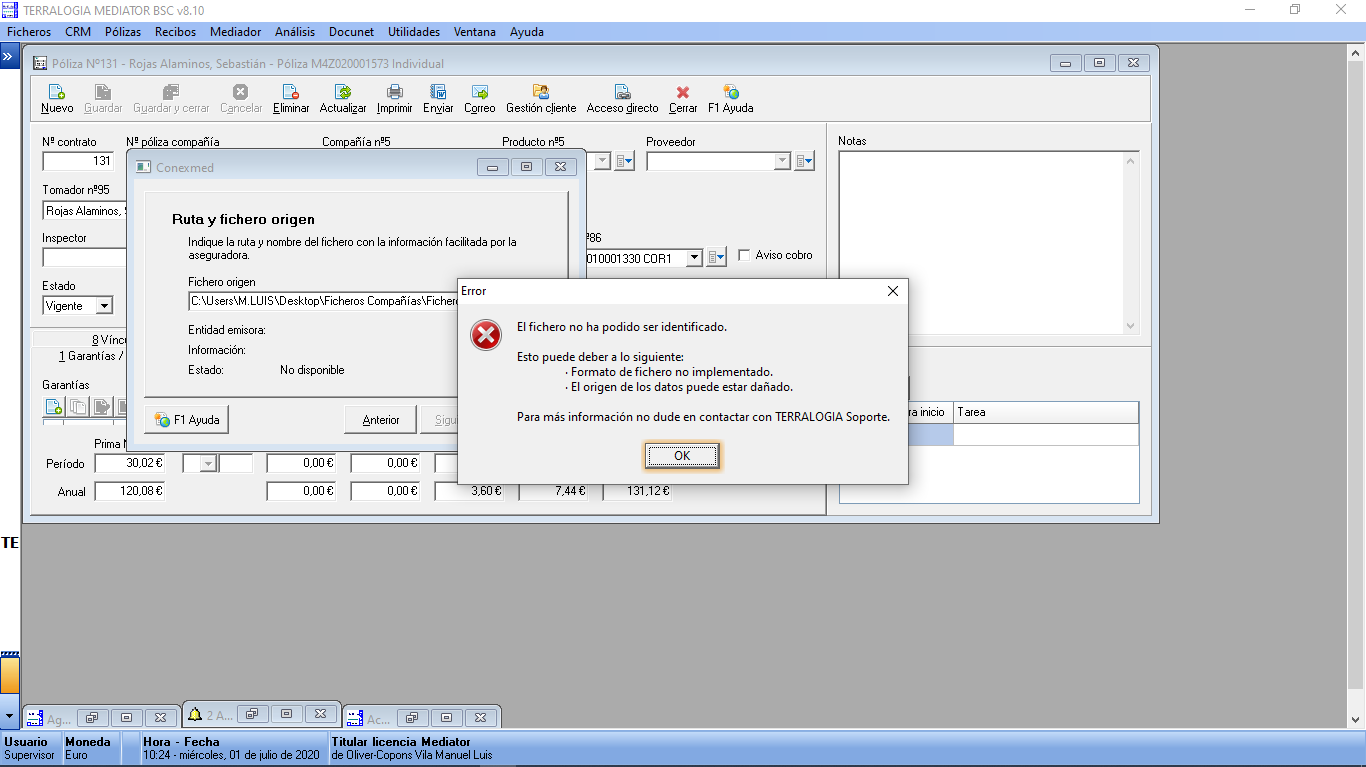The width and height of the screenshot is (1366, 767).
Task: Close the Error dialog with X
Action: (x=893, y=291)
